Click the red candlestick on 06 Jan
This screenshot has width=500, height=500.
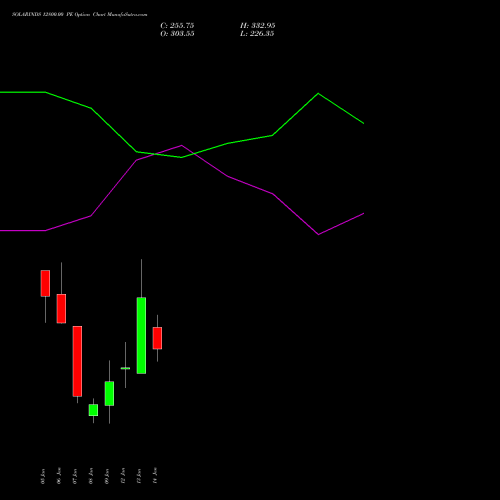(x=61, y=309)
